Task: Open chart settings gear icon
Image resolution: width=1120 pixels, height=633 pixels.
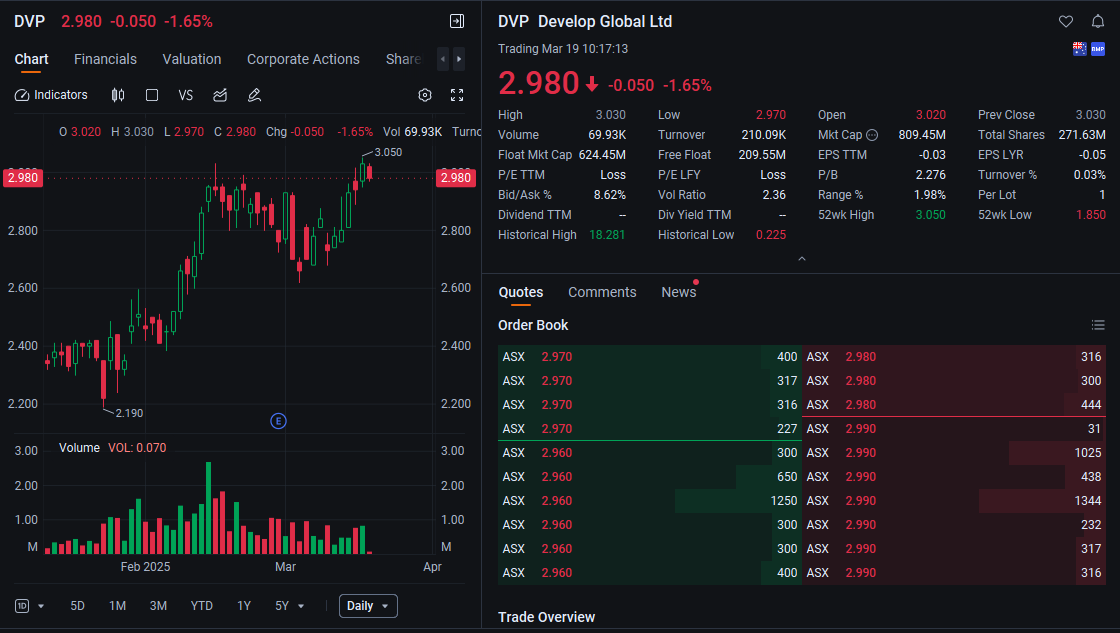Action: coord(425,95)
